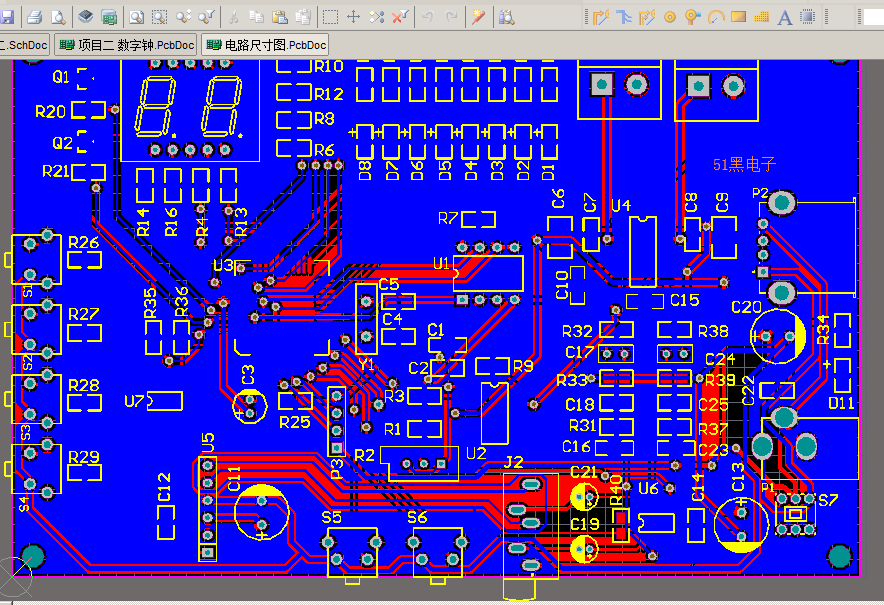Click the Copy icon
This screenshot has width=884, height=605.
pos(257,17)
